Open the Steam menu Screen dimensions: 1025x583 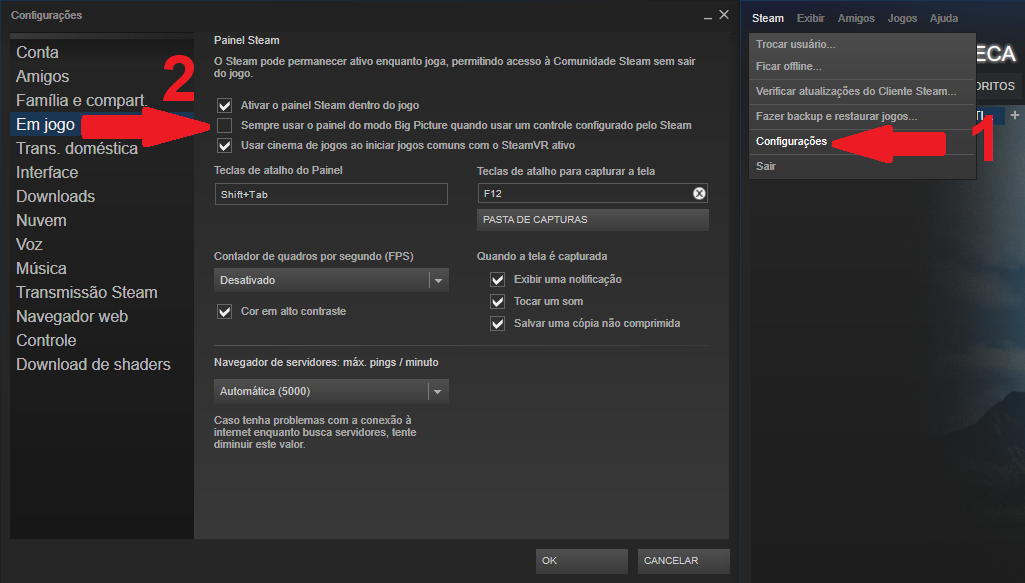767,18
